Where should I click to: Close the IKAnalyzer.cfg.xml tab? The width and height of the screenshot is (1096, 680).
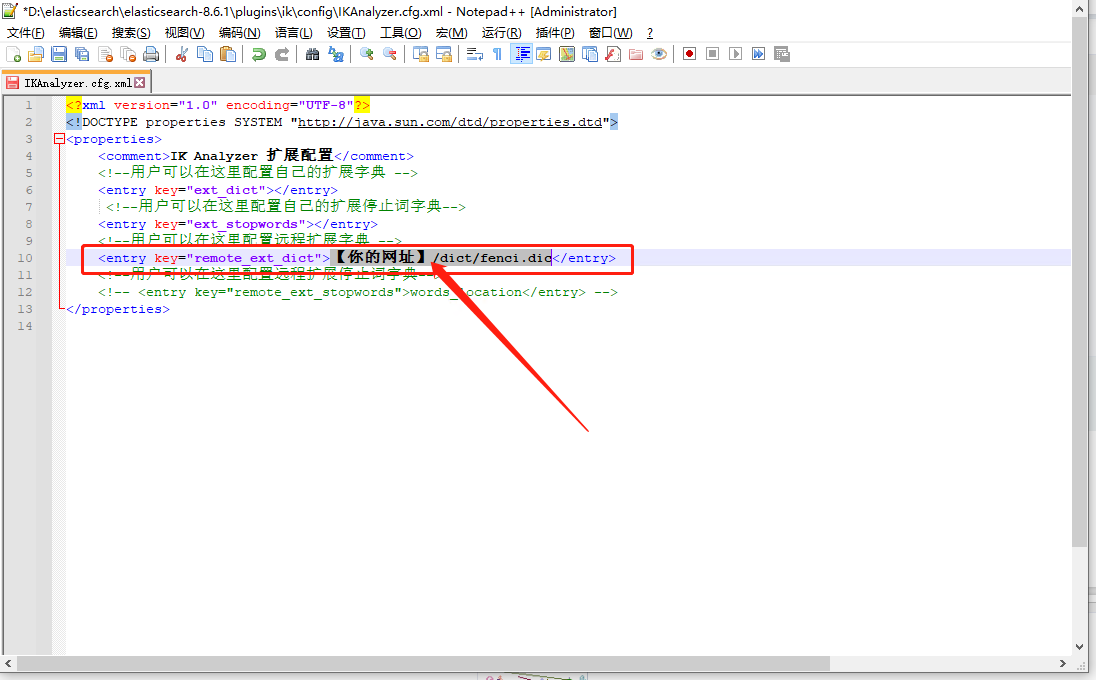(x=140, y=82)
